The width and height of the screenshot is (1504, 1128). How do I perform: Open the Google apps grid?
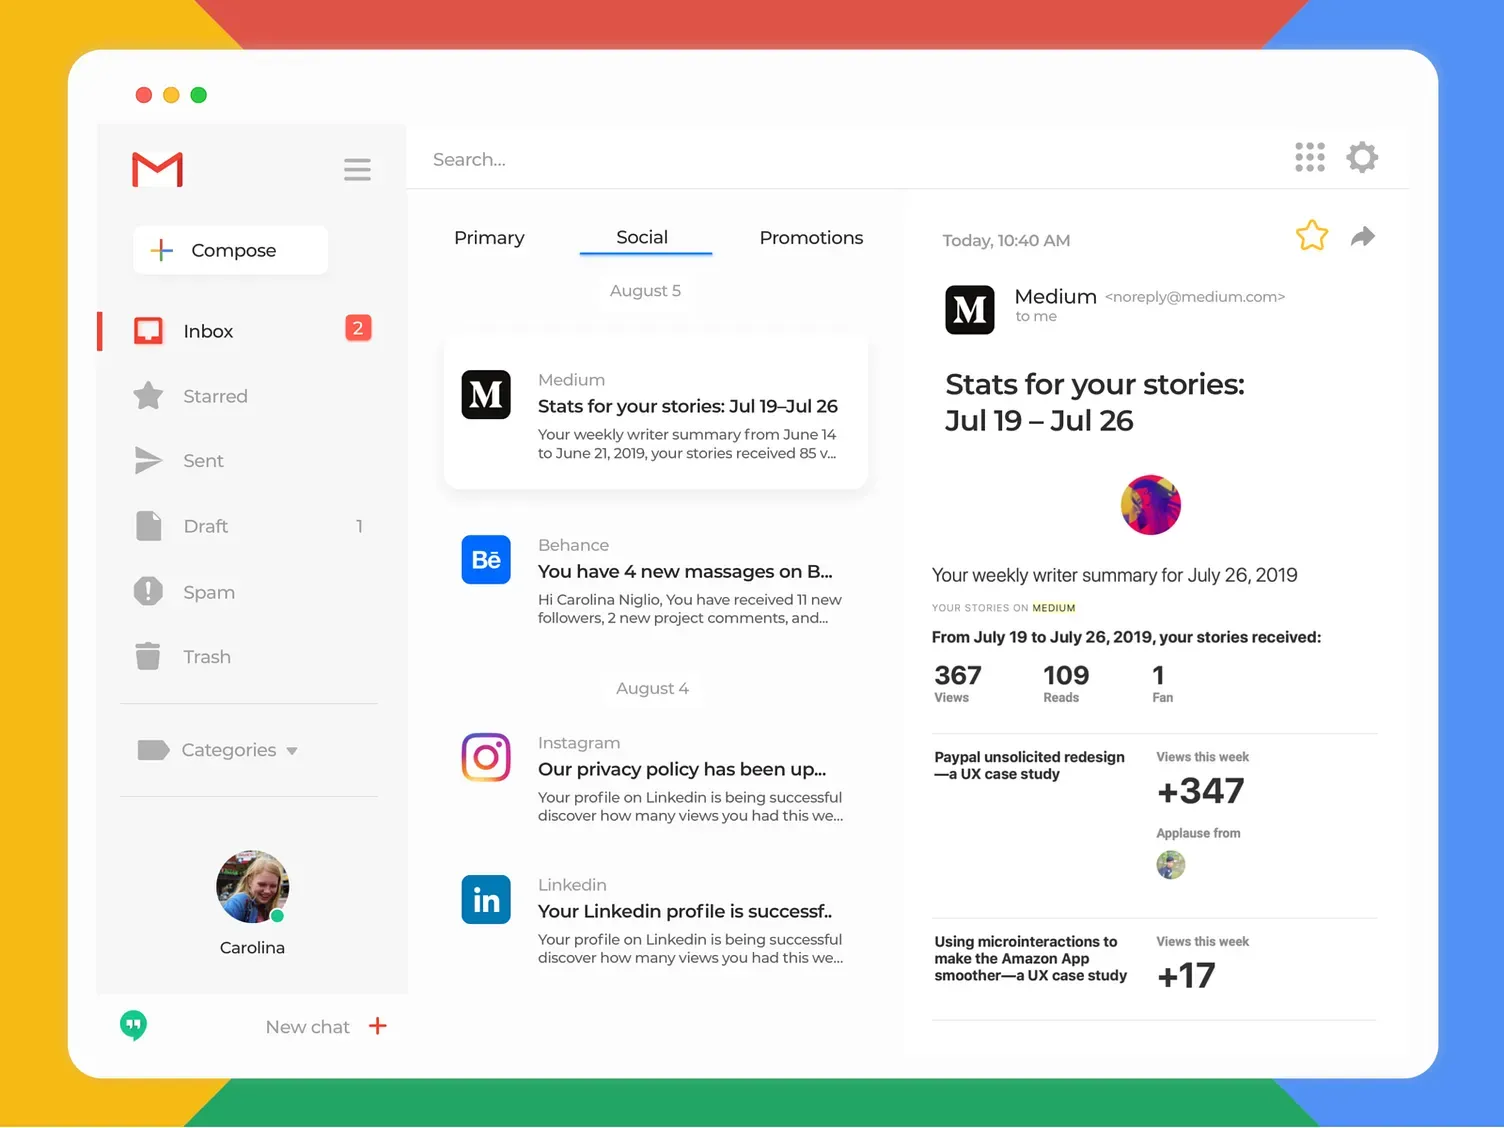coord(1310,157)
